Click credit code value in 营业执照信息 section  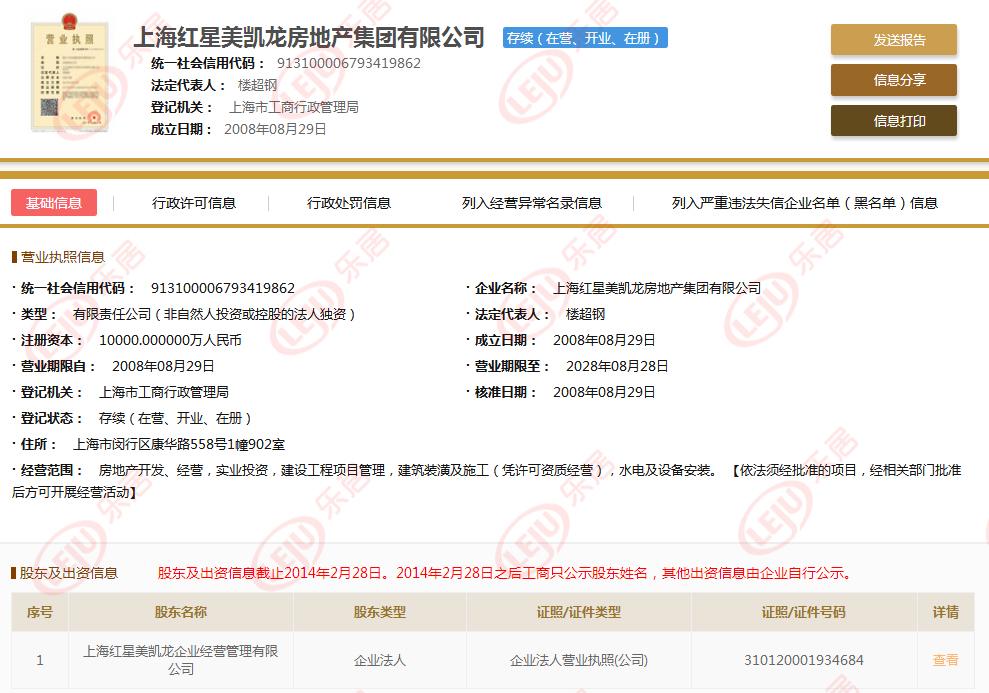[x=223, y=288]
